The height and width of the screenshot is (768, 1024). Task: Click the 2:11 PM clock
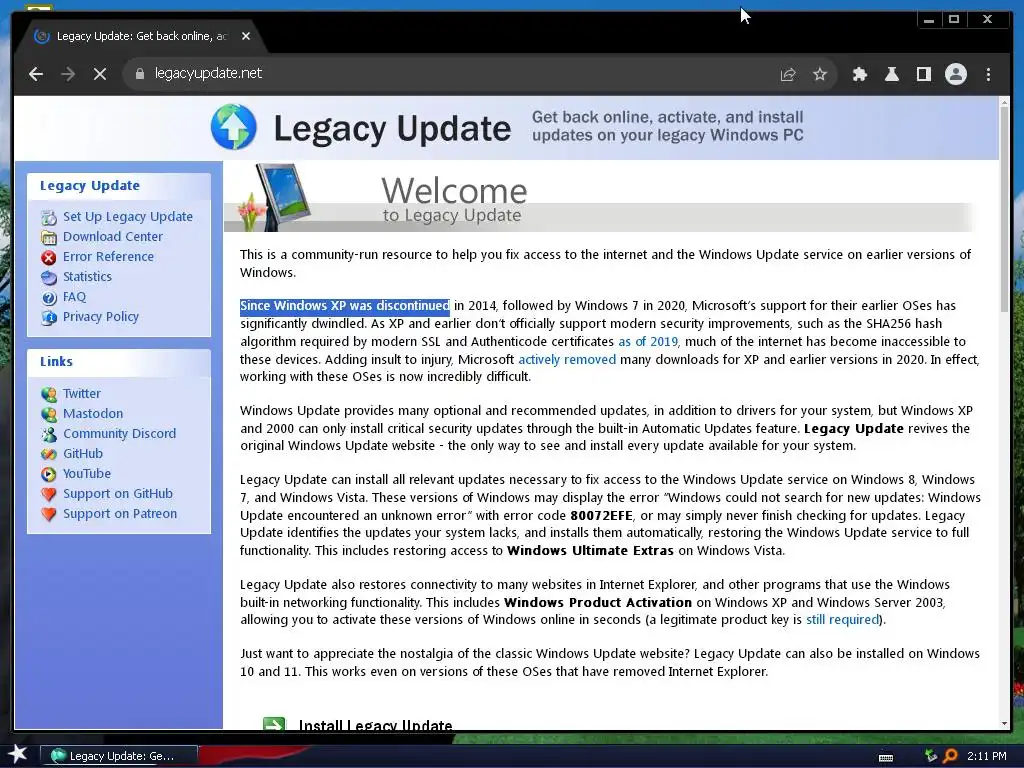tap(986, 756)
